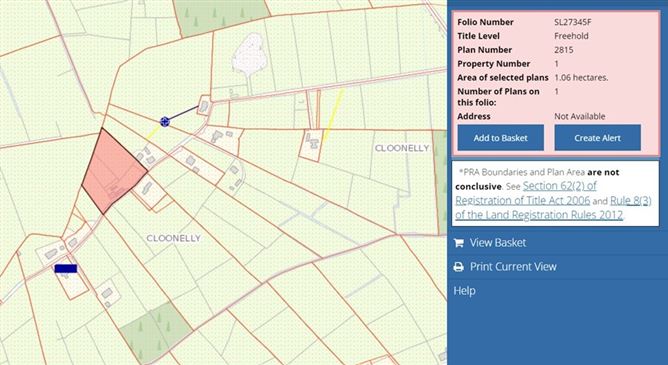Click the green forest patch at map bottom

(156, 332)
